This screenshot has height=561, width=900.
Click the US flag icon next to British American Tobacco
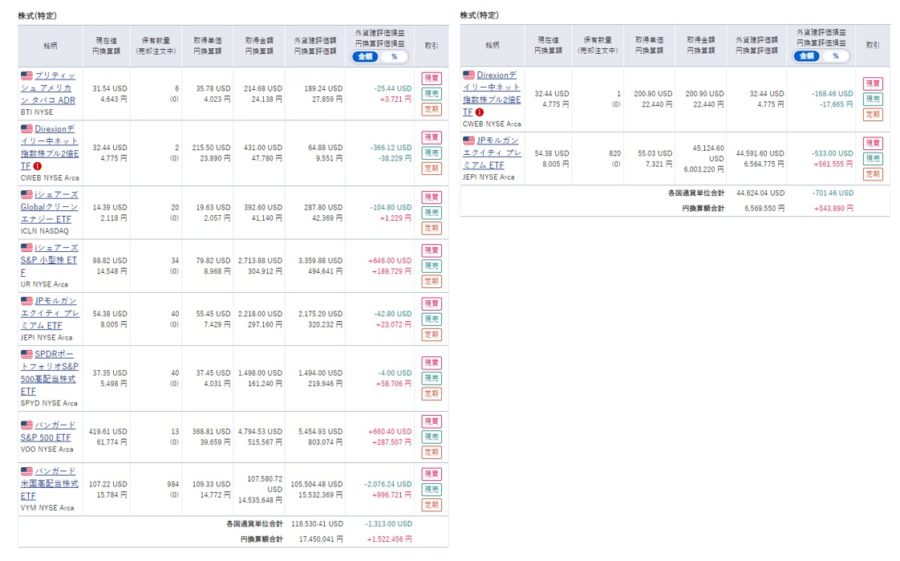pos(27,75)
